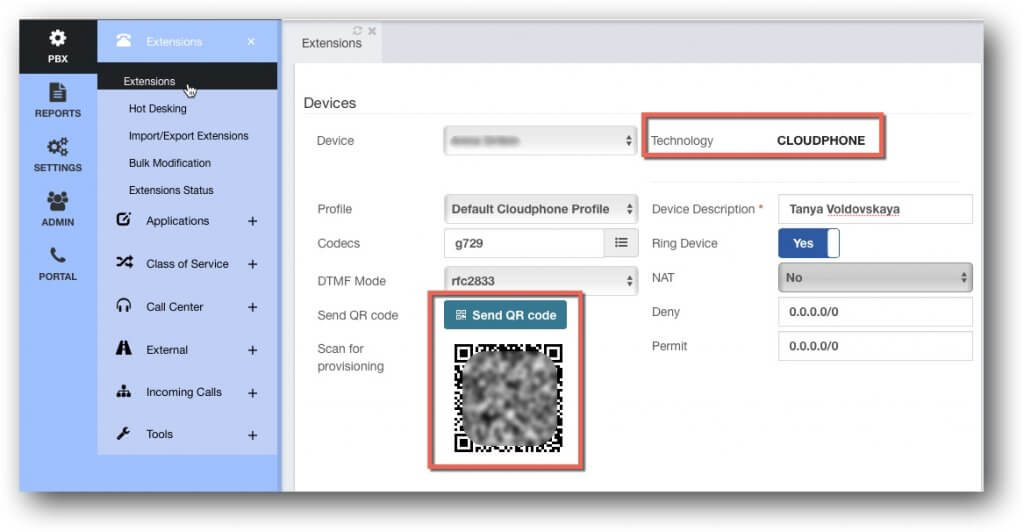The image size is (1024, 532).
Task: Click the Applications edit icon
Action: (x=123, y=219)
